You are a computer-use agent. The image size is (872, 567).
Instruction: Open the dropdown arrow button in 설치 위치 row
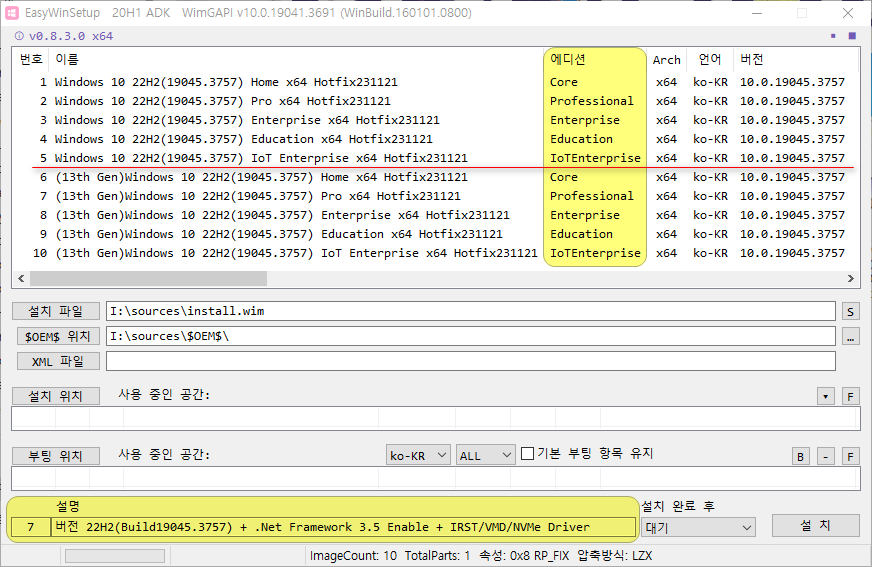(x=826, y=396)
